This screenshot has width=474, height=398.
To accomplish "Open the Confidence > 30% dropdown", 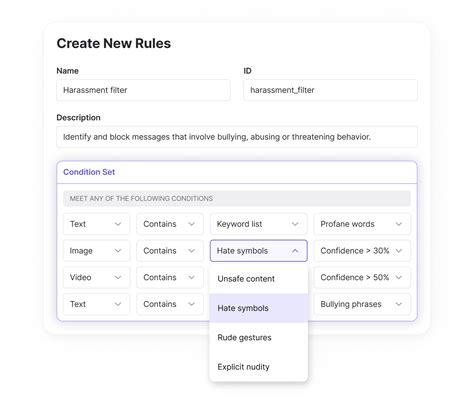I will tap(362, 251).
